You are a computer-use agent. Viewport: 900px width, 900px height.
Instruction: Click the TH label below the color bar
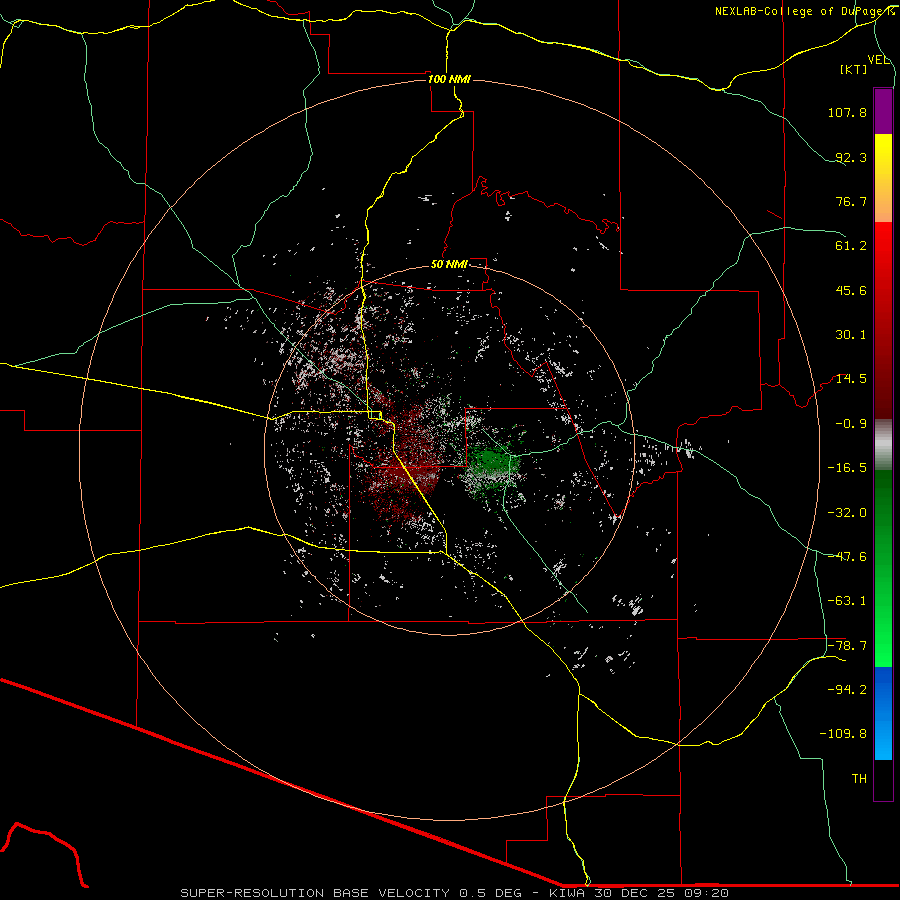point(859,778)
